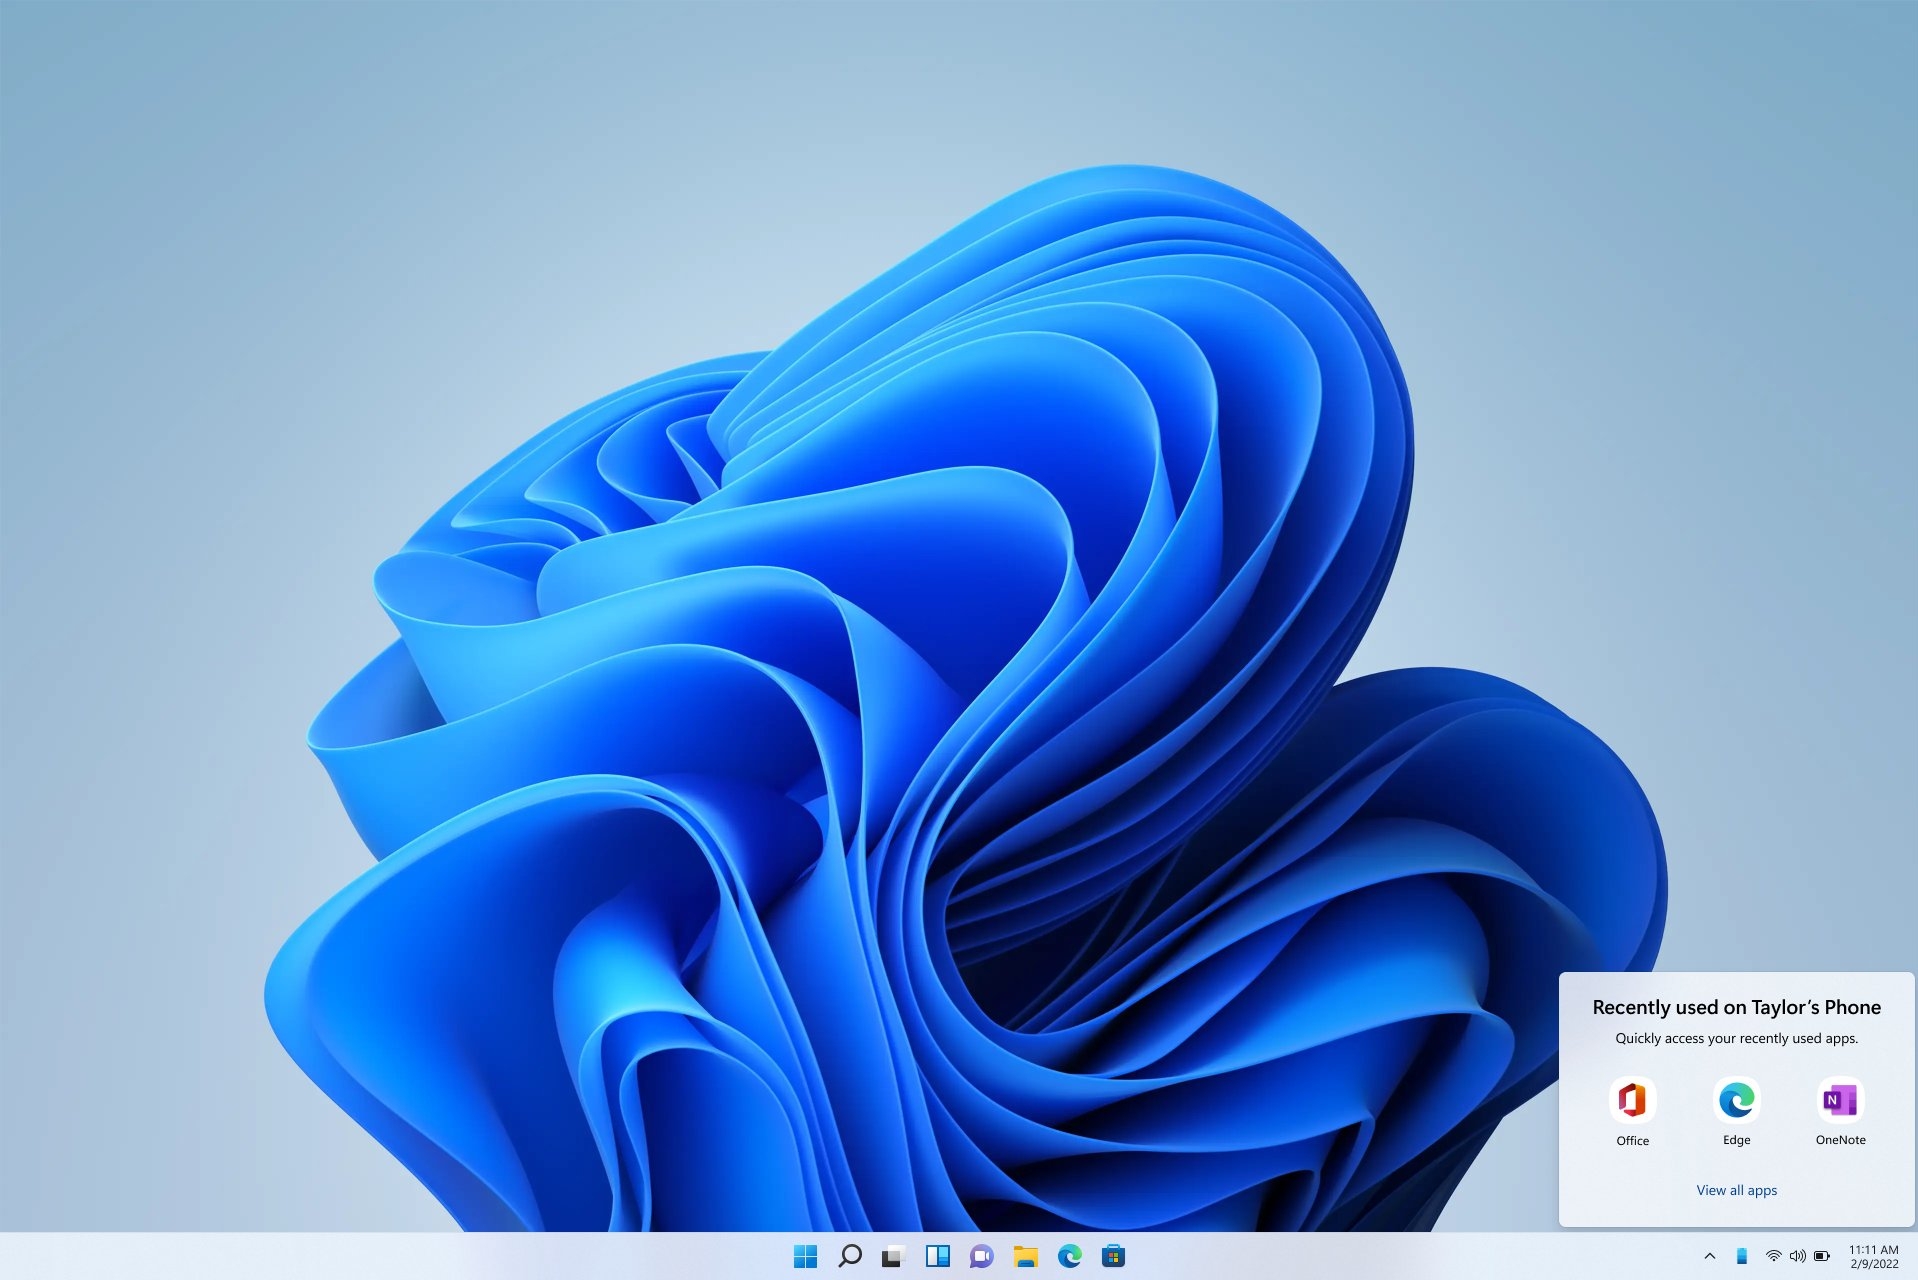Click 'Quickly access your recently used apps.' text
The width and height of the screenshot is (1918, 1280).
tap(1737, 1038)
